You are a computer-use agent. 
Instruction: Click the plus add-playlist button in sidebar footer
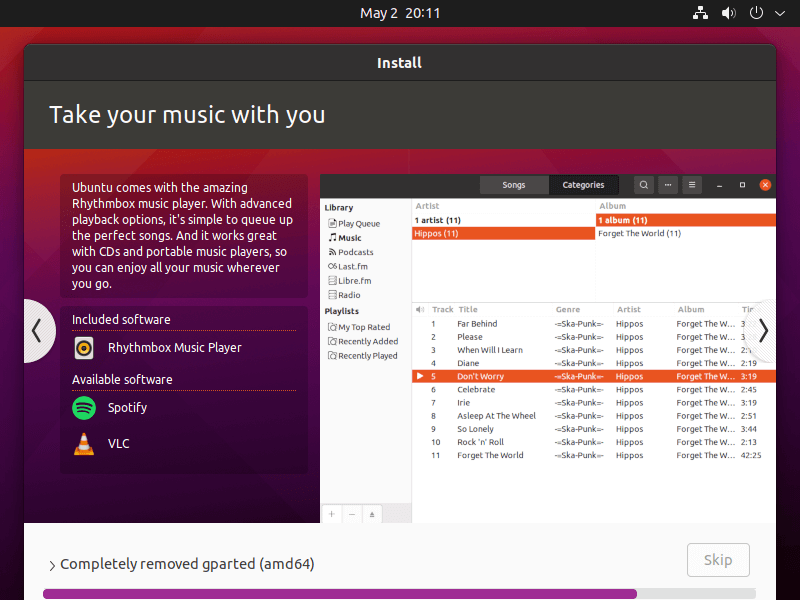(332, 514)
